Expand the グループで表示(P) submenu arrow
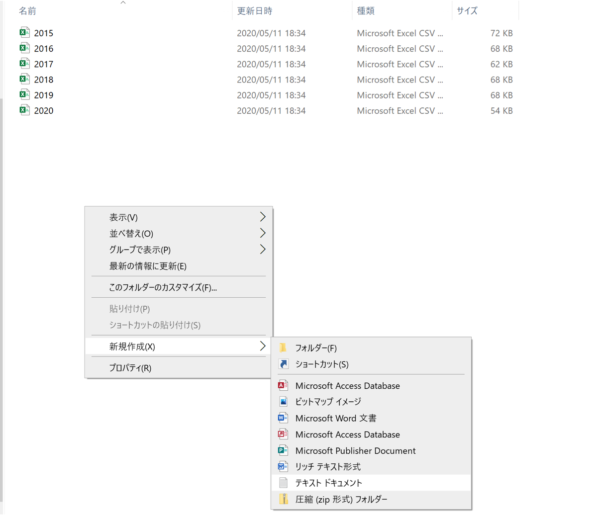The image size is (596, 520). [x=263, y=249]
